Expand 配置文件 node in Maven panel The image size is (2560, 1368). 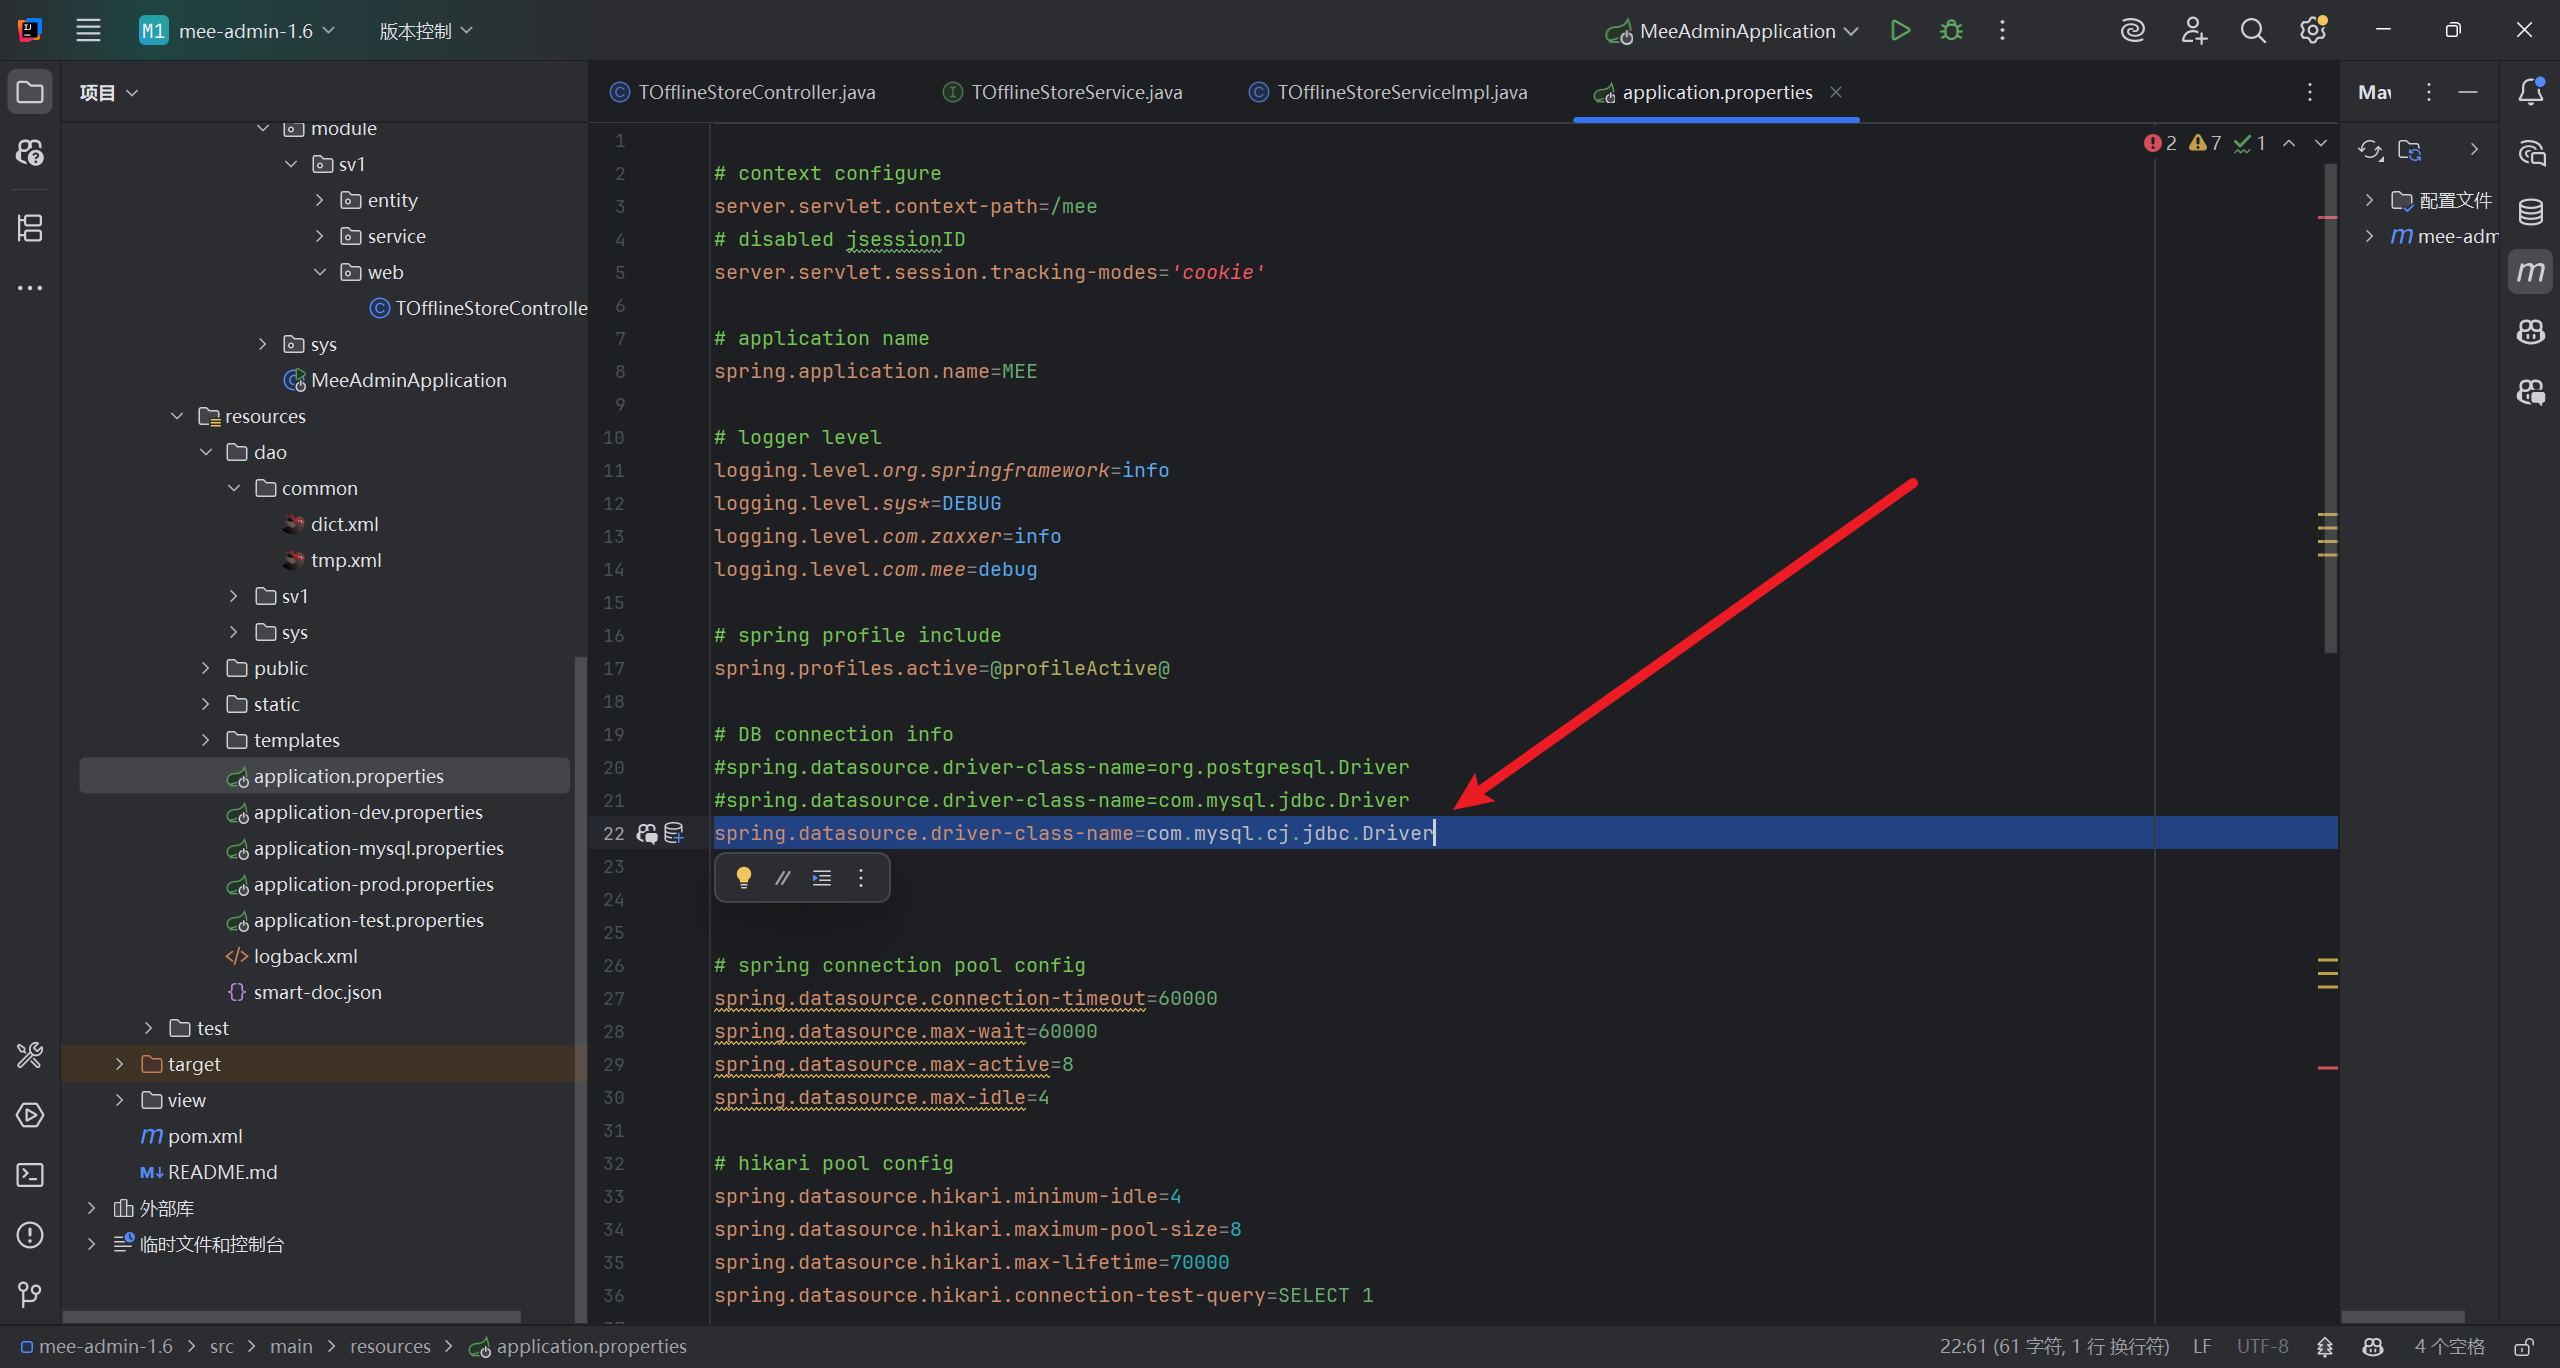pyautogui.click(x=2369, y=200)
